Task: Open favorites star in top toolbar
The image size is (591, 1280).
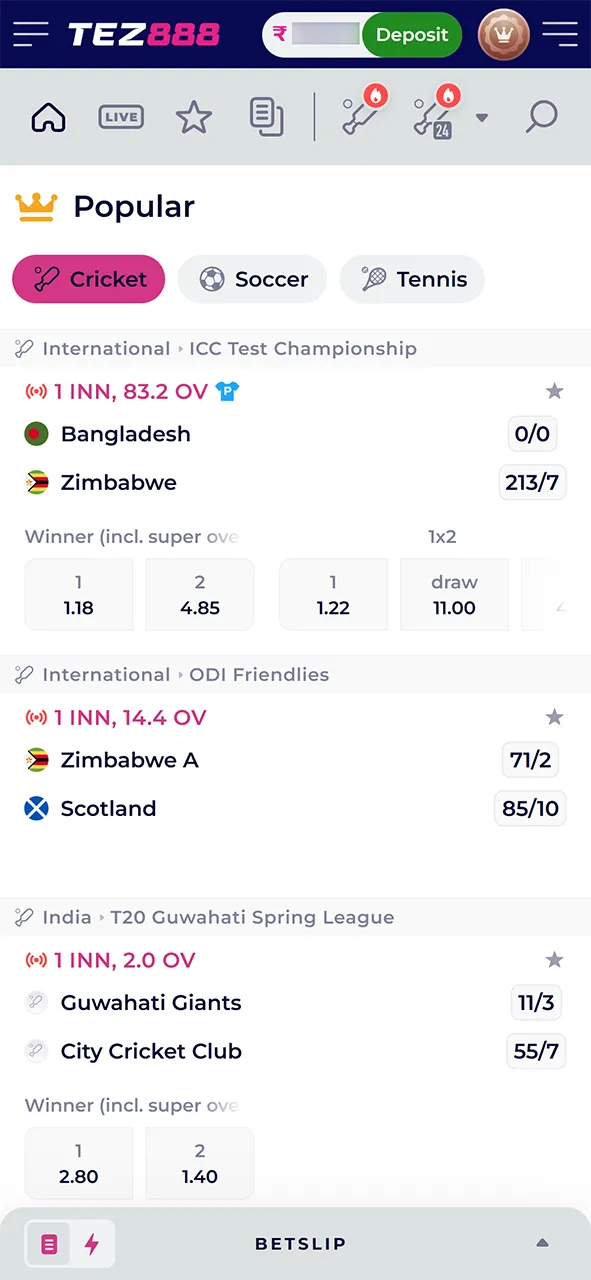Action: coord(194,118)
